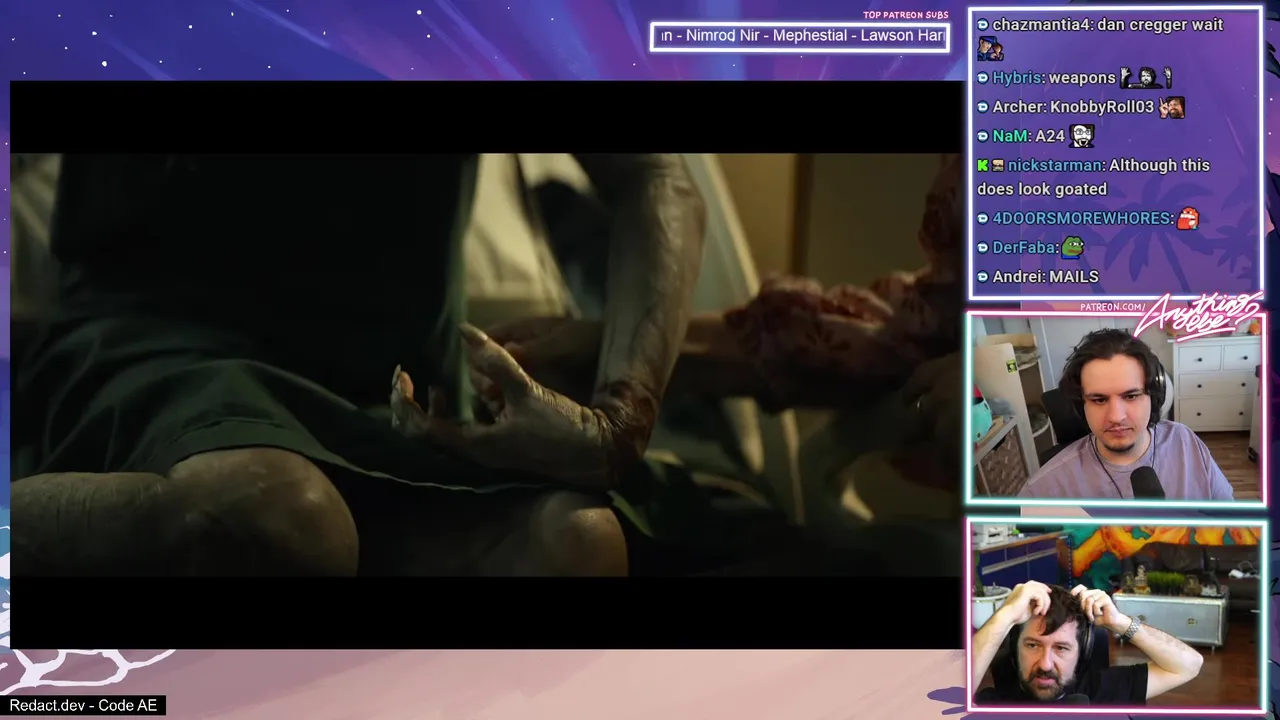Click the platform badge before 4DOORSMOREWHORES
Screen dimensions: 1280x720
(983, 219)
